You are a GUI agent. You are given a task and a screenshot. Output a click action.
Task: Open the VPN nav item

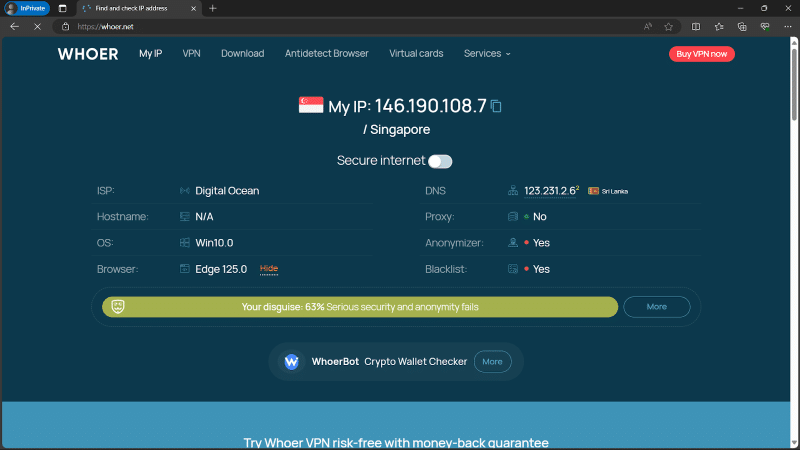click(x=191, y=54)
